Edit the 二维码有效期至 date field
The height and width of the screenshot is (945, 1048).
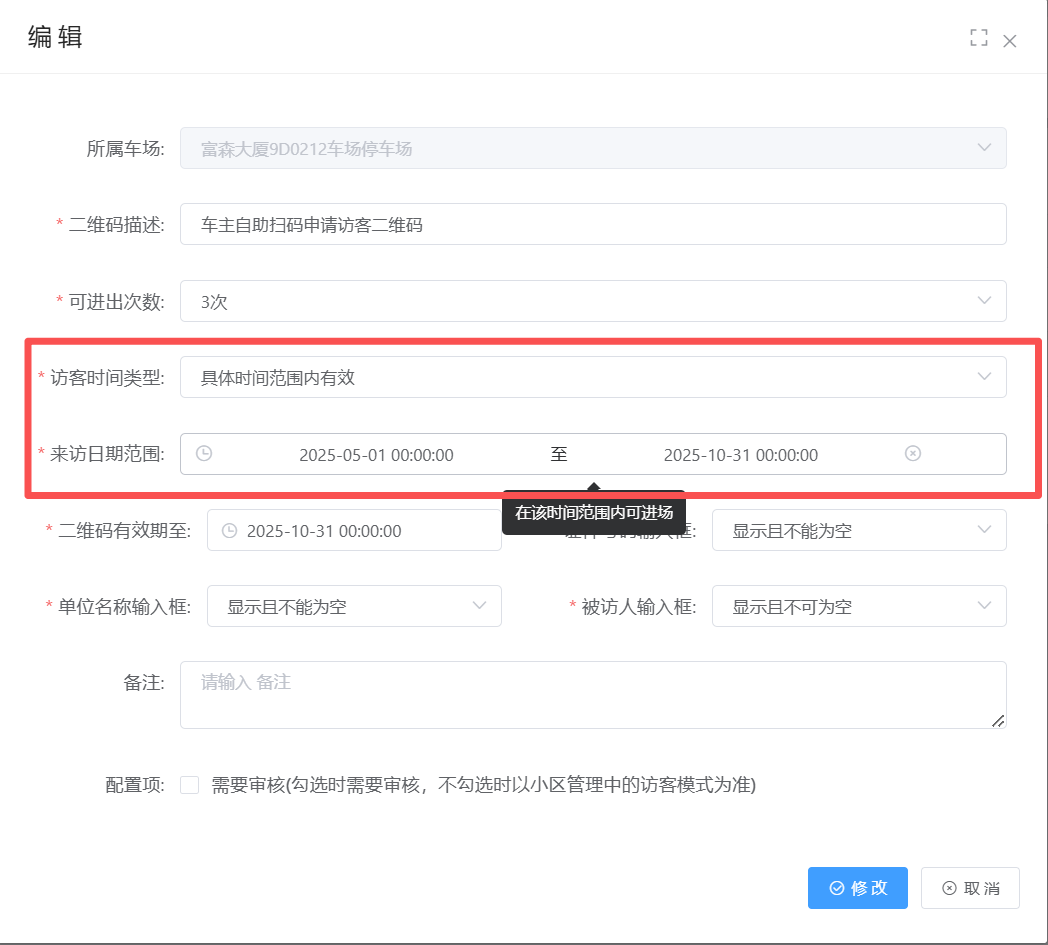pos(354,530)
